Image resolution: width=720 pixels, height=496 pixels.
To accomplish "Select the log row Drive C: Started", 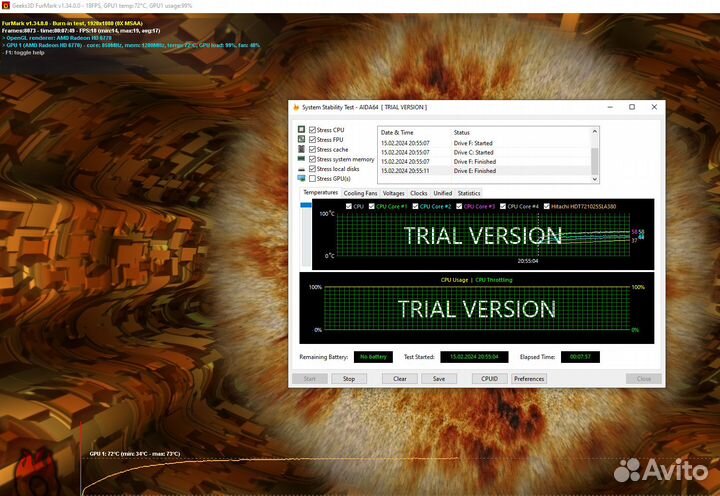I will 484,152.
